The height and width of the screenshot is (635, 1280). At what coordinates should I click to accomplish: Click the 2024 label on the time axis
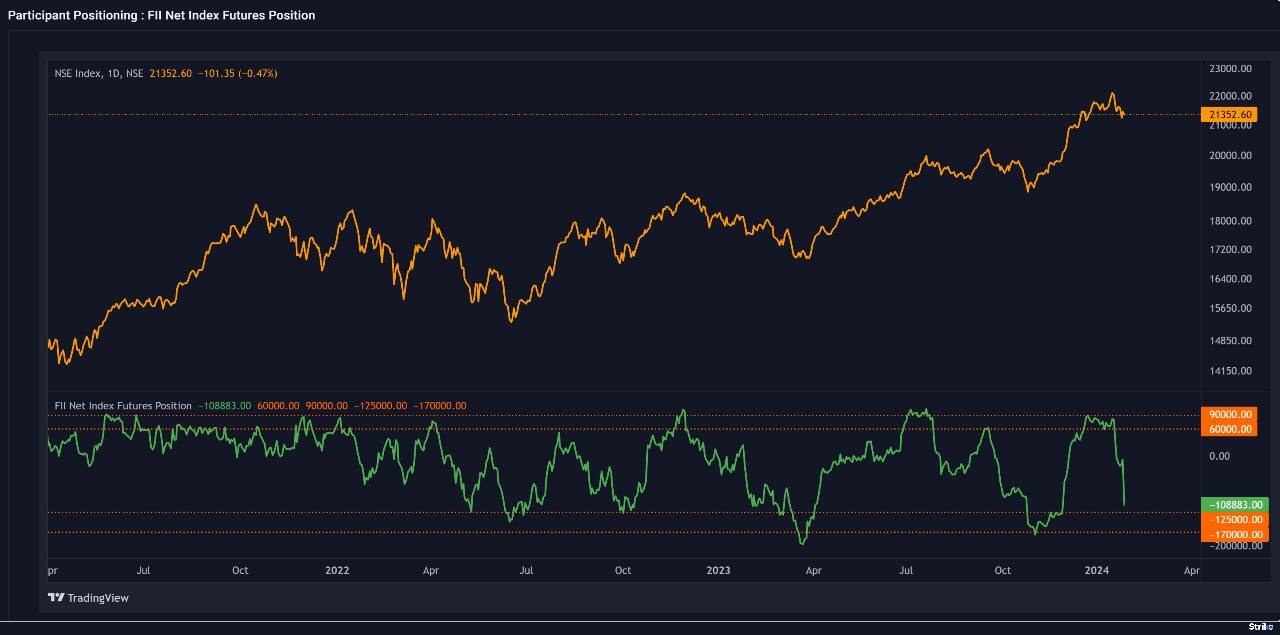click(1097, 571)
